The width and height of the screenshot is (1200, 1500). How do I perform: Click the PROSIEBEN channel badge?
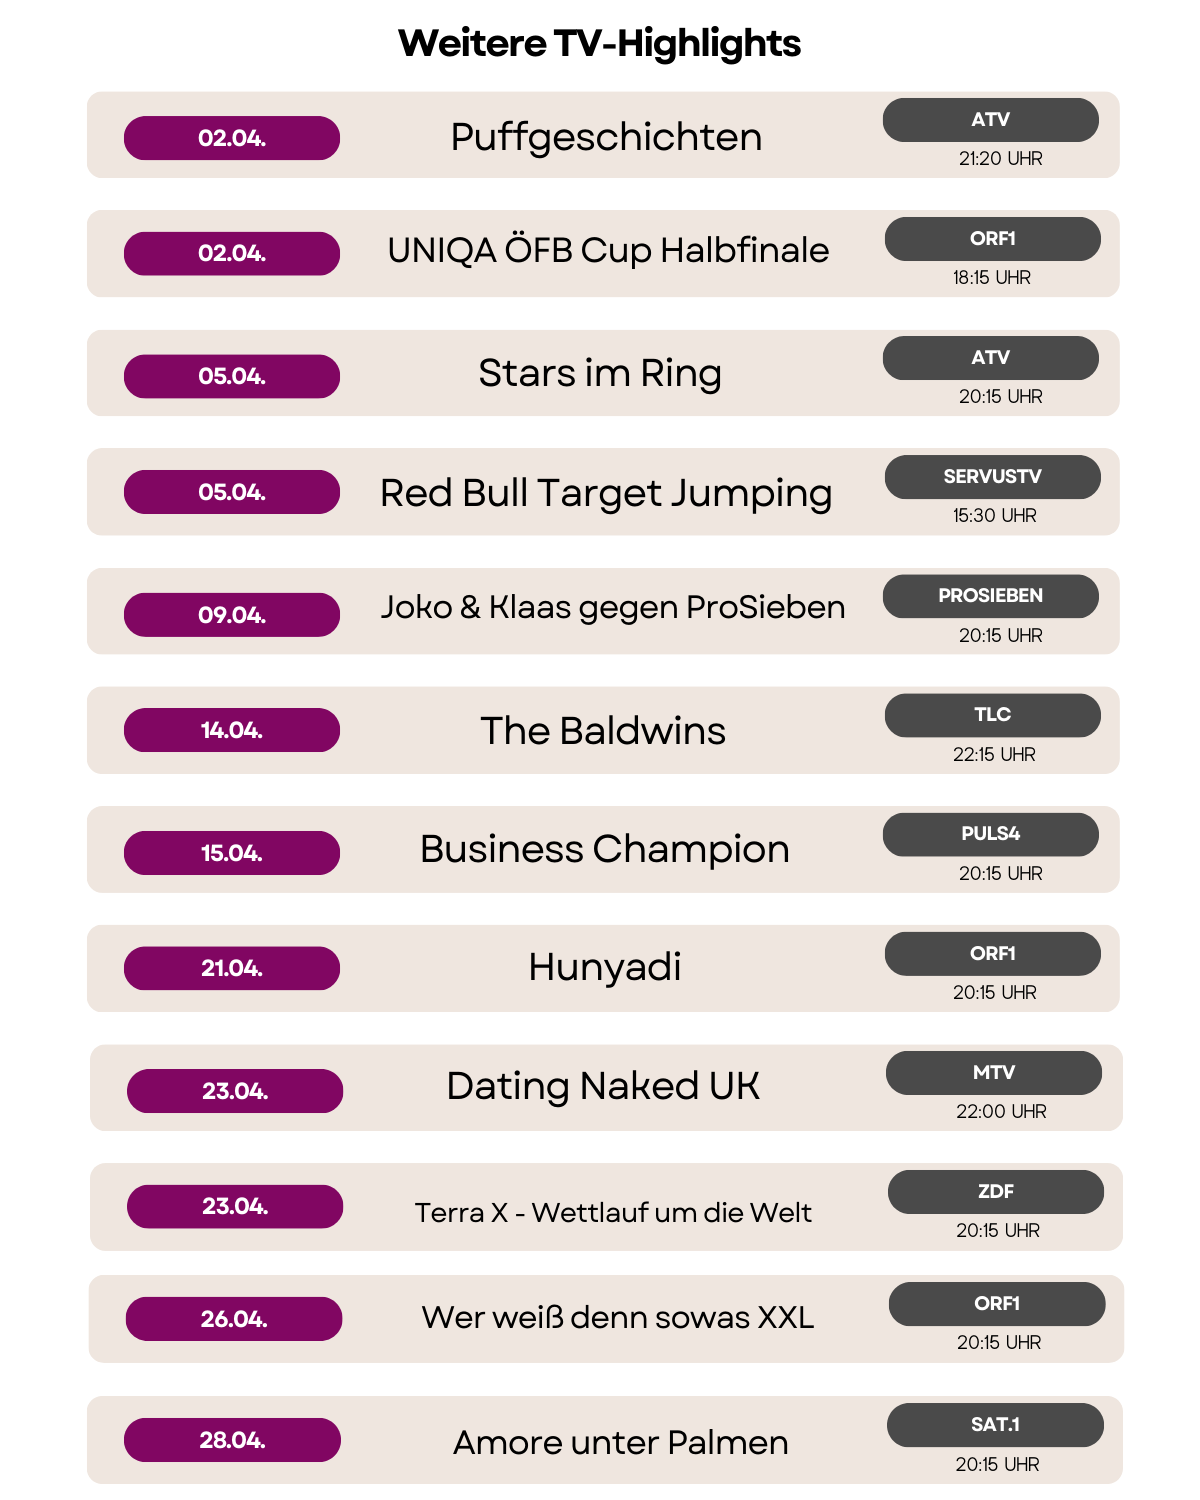991,596
